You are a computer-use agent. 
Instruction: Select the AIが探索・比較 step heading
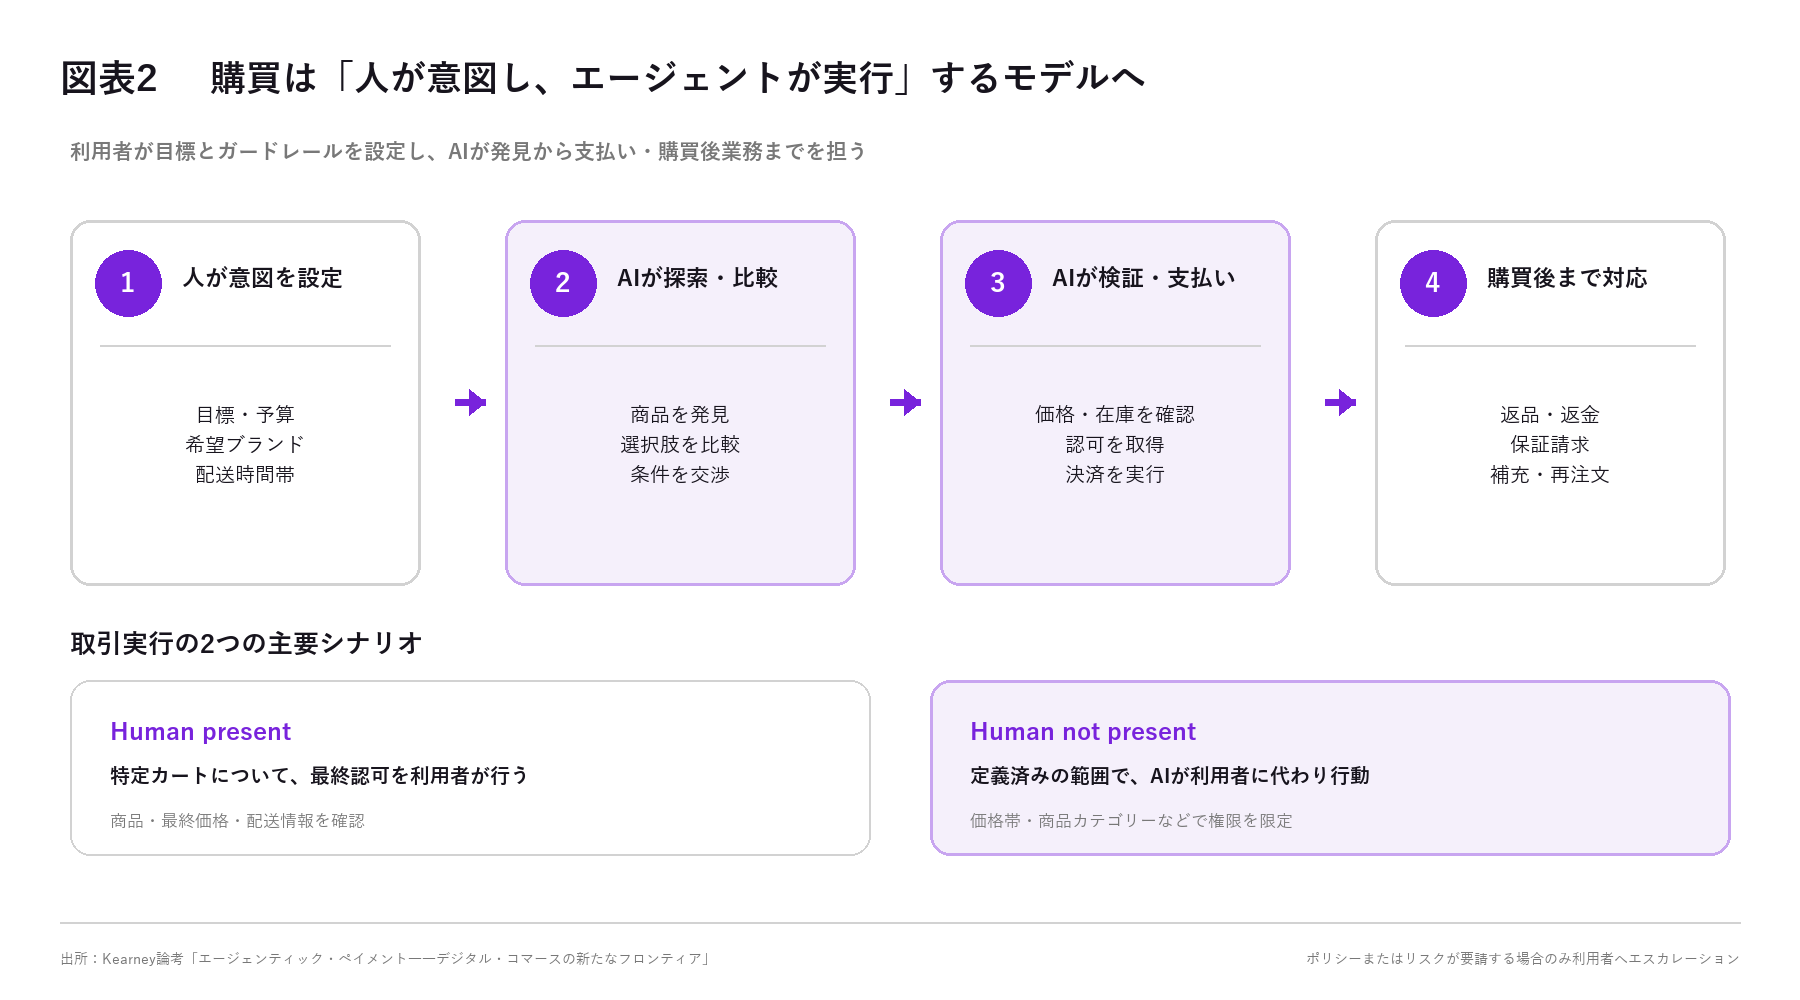coord(698,278)
